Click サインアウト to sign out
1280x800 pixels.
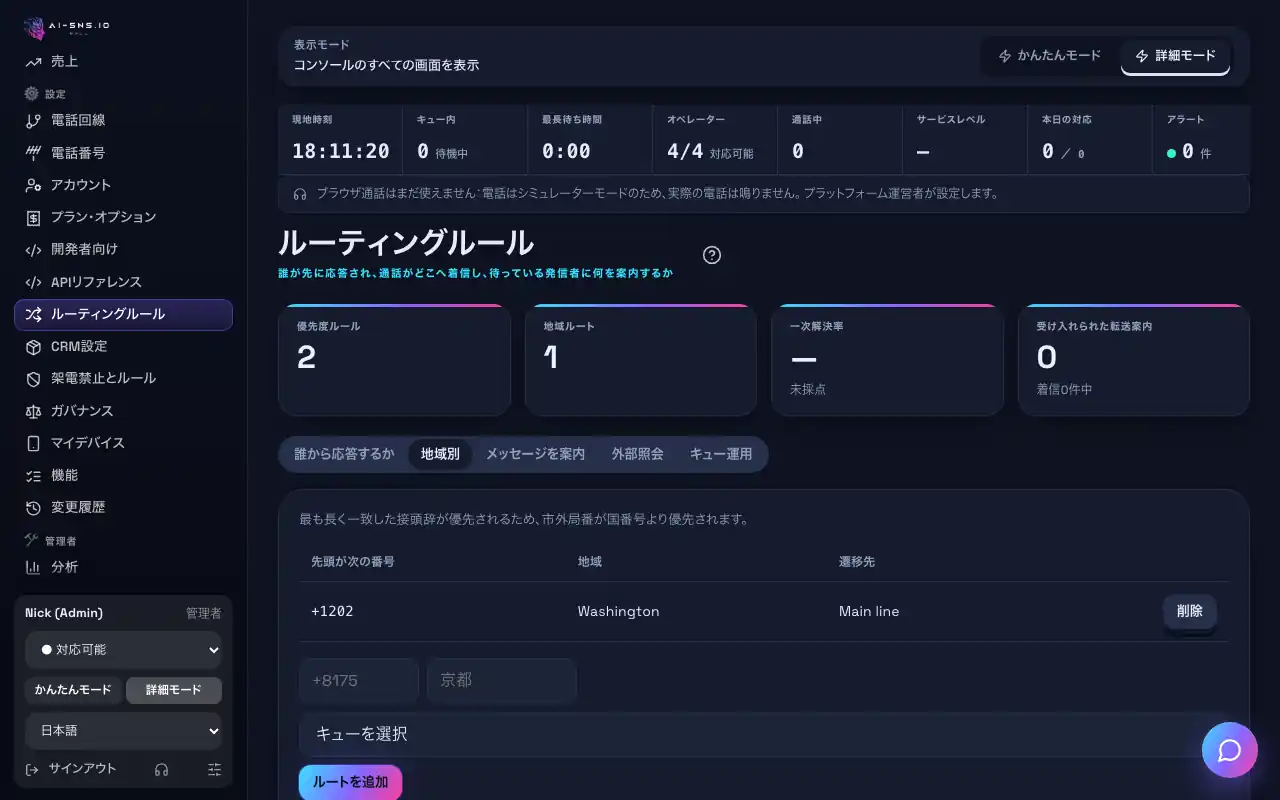pos(73,769)
